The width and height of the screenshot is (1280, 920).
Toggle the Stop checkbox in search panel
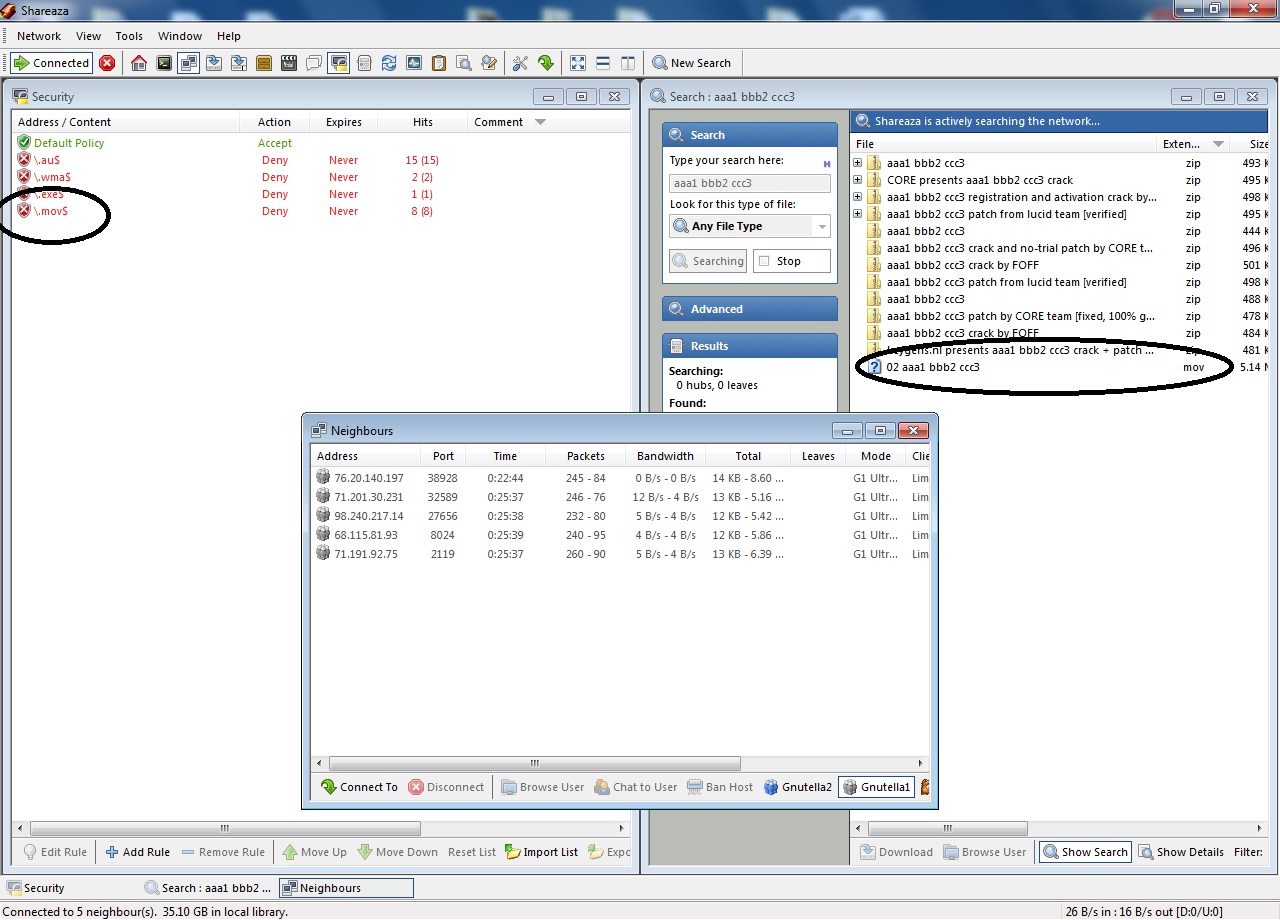[x=765, y=261]
